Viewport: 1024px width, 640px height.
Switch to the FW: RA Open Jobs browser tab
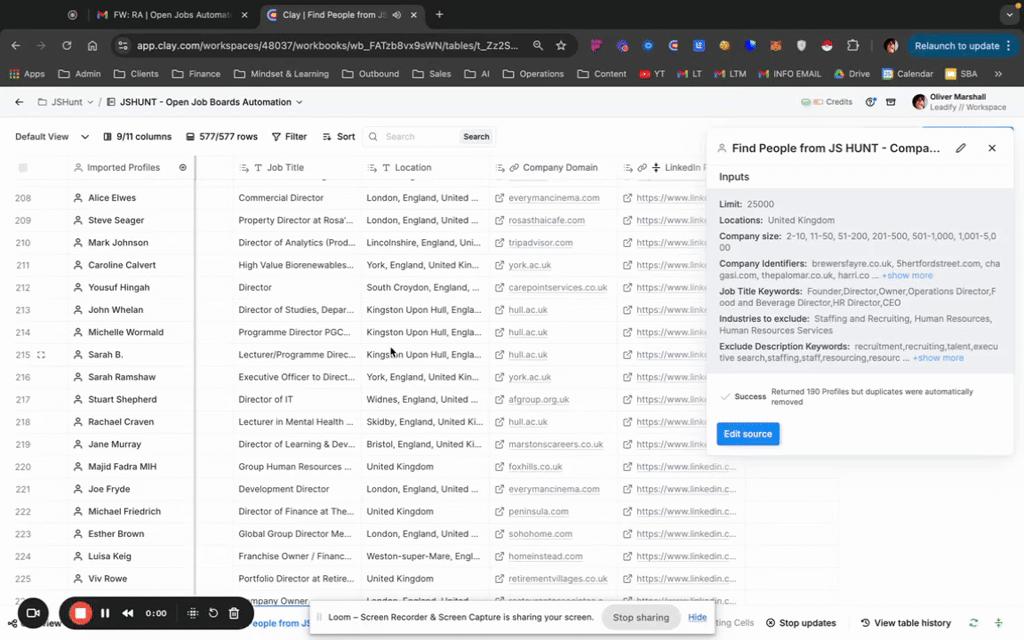point(170,15)
